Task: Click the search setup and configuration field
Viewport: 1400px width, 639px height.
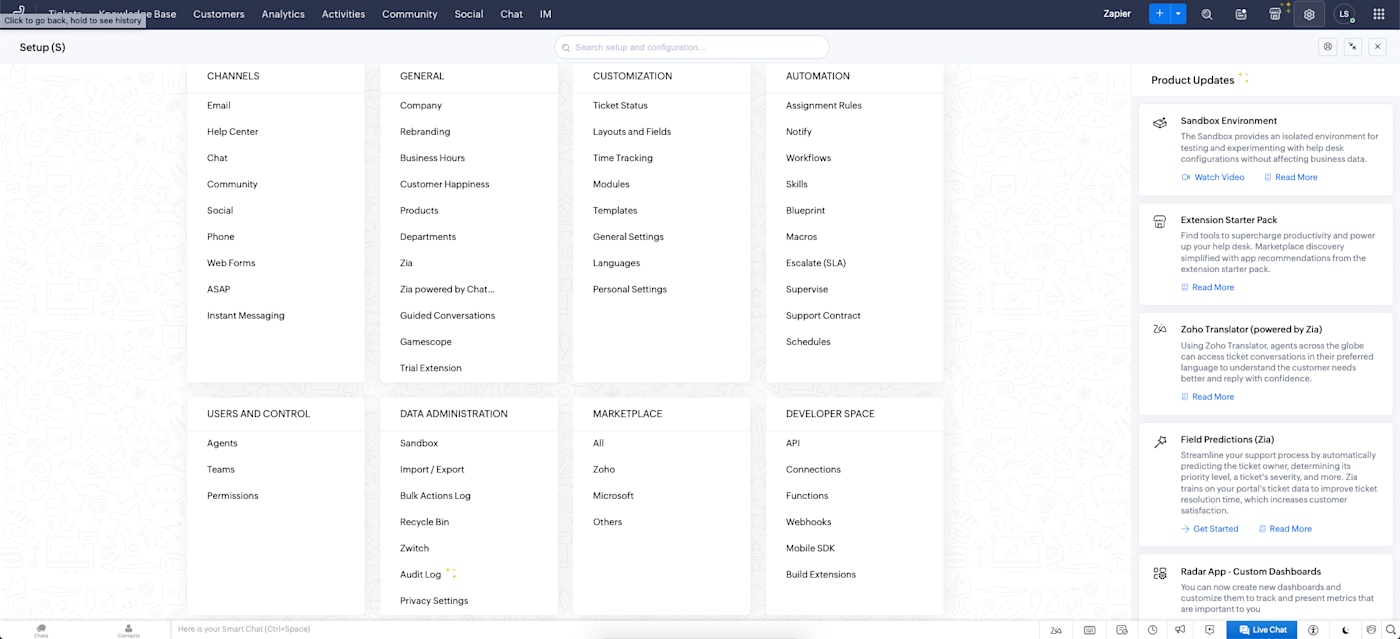Action: click(x=692, y=47)
